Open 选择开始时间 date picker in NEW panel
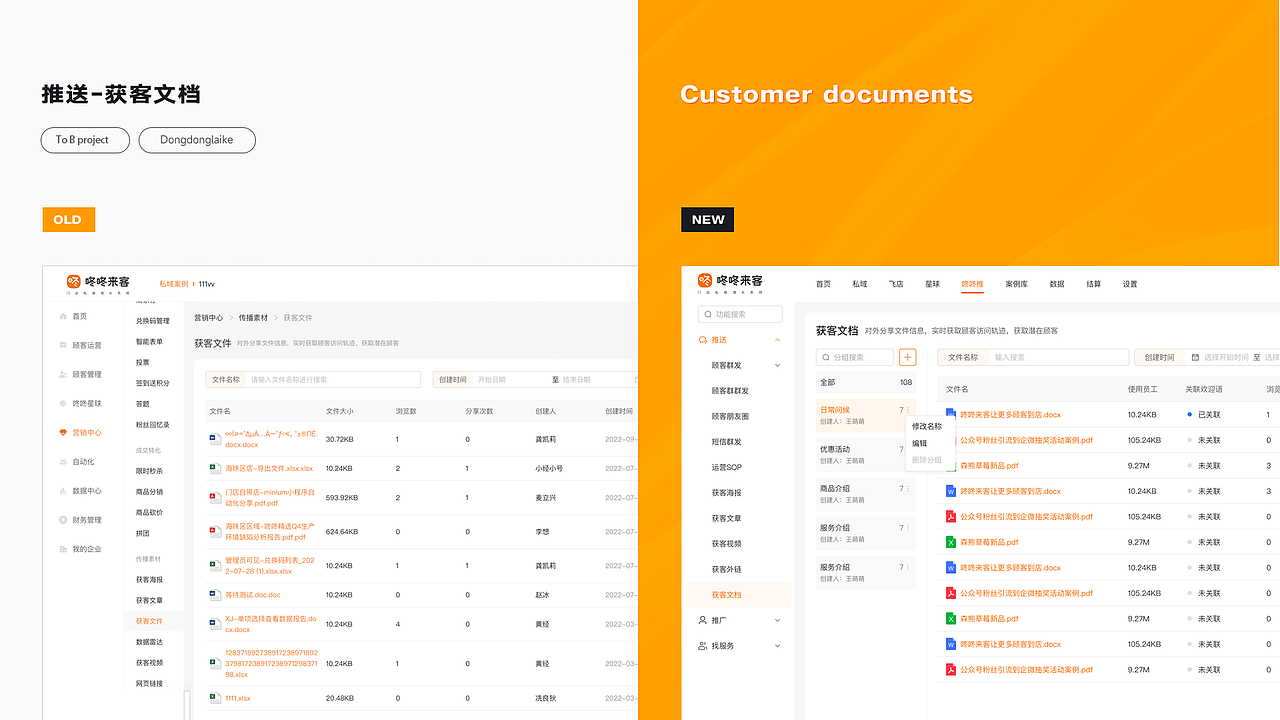Screen dimensions: 1280x720 coord(1226,357)
